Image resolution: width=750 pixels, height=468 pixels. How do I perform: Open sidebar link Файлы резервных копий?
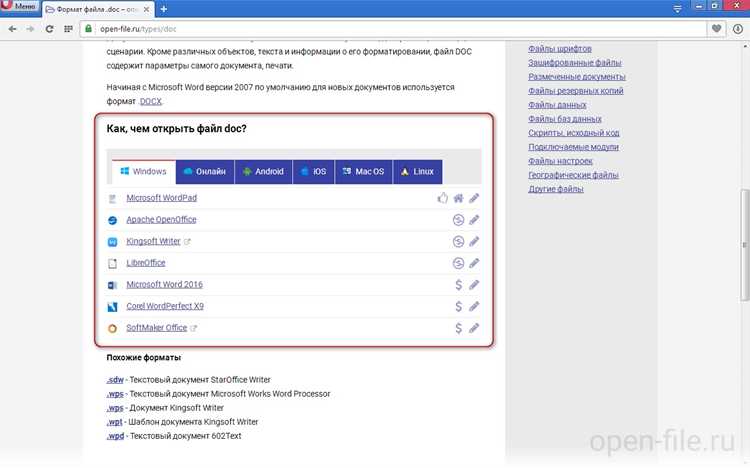point(575,90)
